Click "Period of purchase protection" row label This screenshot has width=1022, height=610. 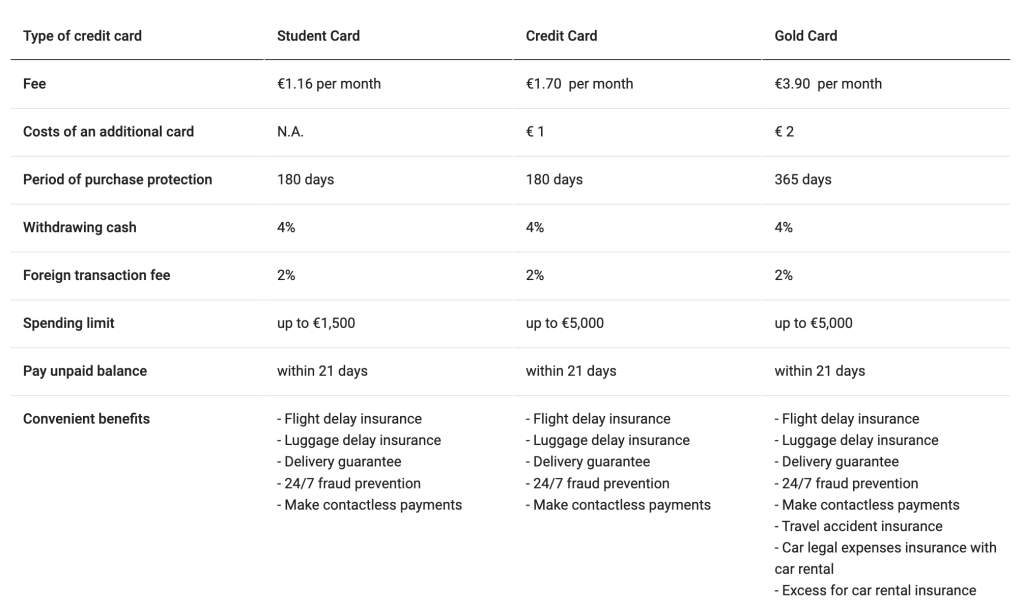tap(117, 180)
